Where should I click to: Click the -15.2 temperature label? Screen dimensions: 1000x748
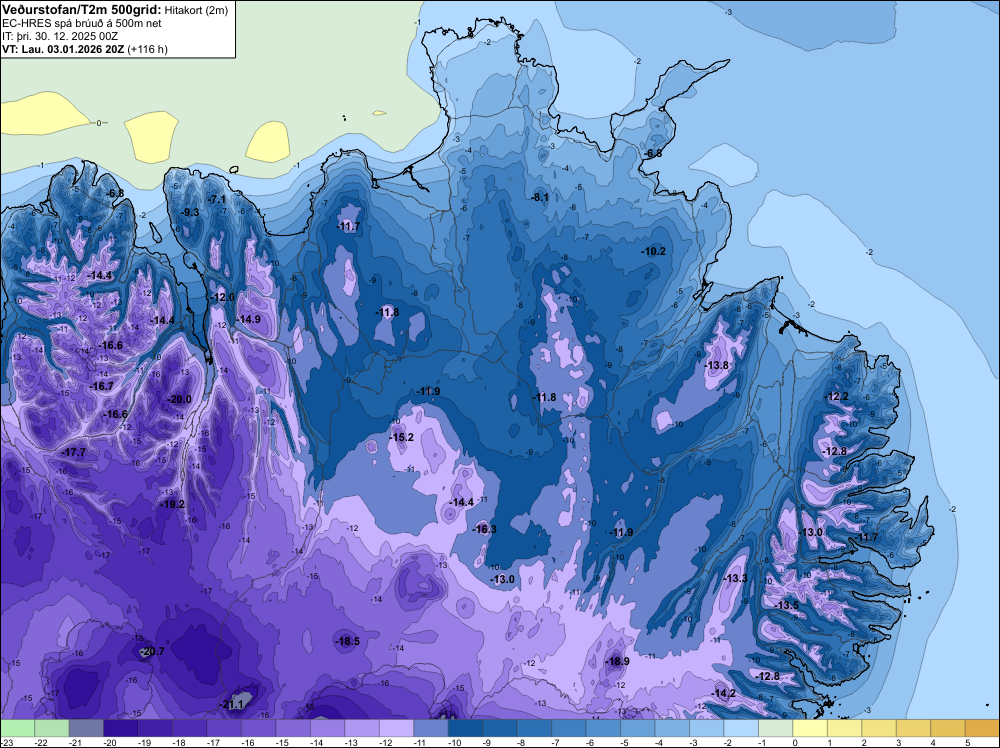click(402, 437)
